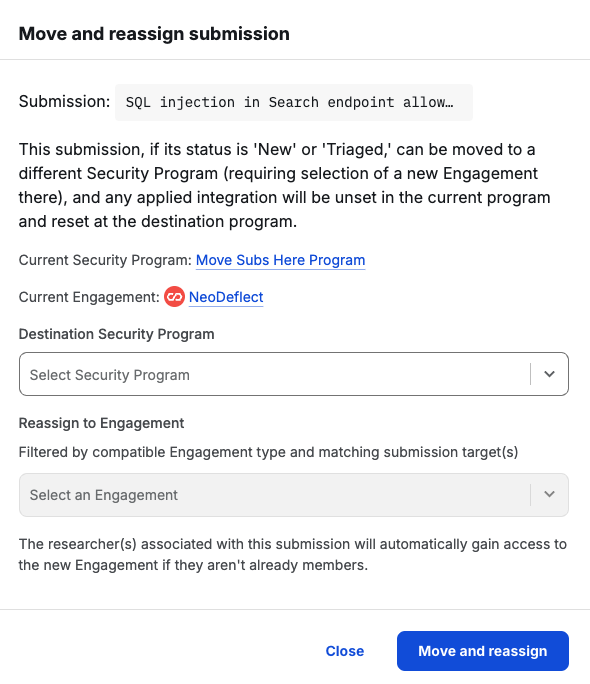Click the Reassign to Engagement label
This screenshot has height=684, width=590.
[102, 423]
